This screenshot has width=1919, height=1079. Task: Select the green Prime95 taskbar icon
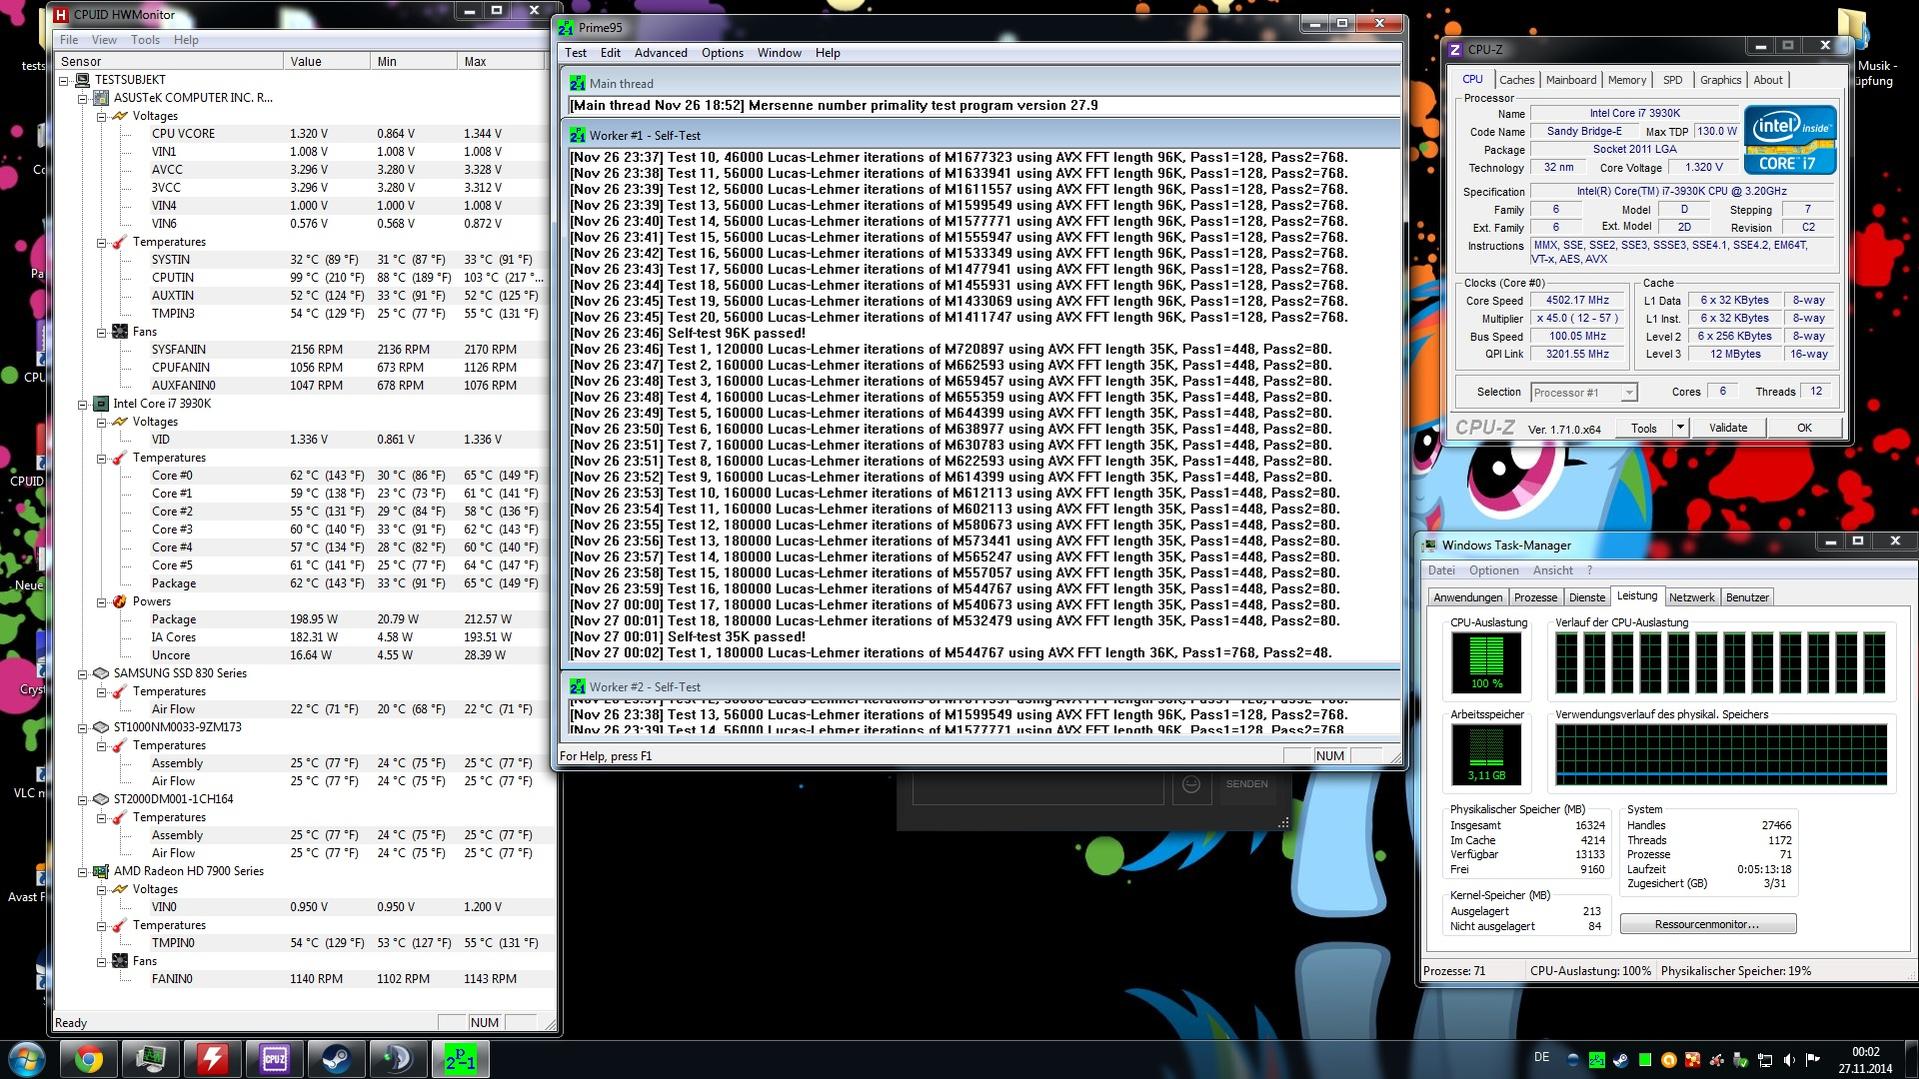[460, 1059]
